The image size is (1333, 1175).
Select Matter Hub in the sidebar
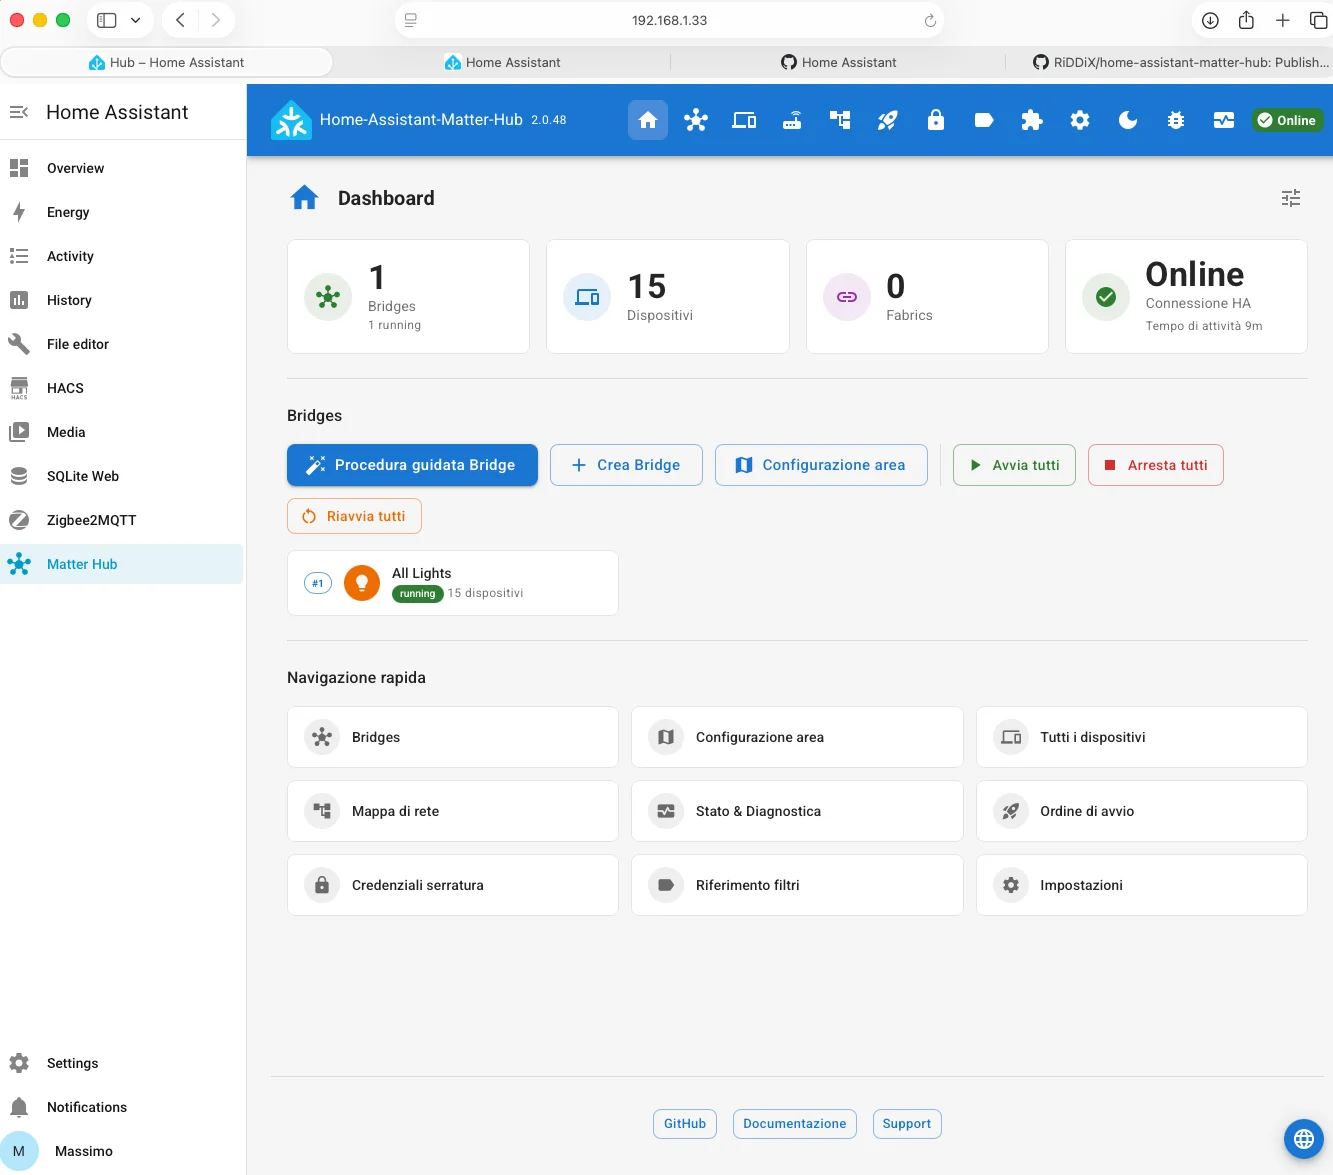coord(122,564)
